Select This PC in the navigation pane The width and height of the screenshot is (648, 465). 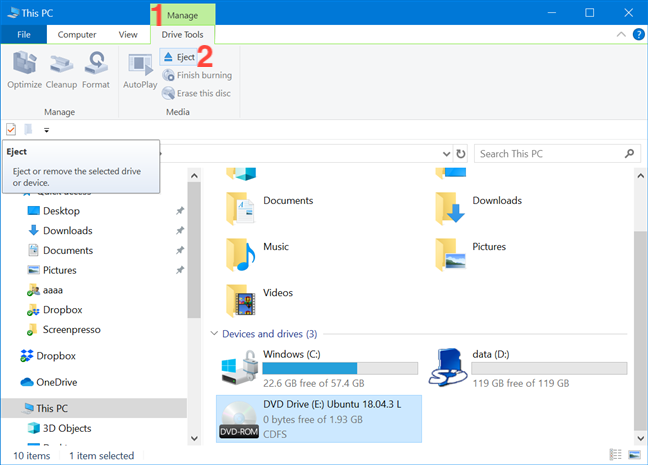coord(94,408)
